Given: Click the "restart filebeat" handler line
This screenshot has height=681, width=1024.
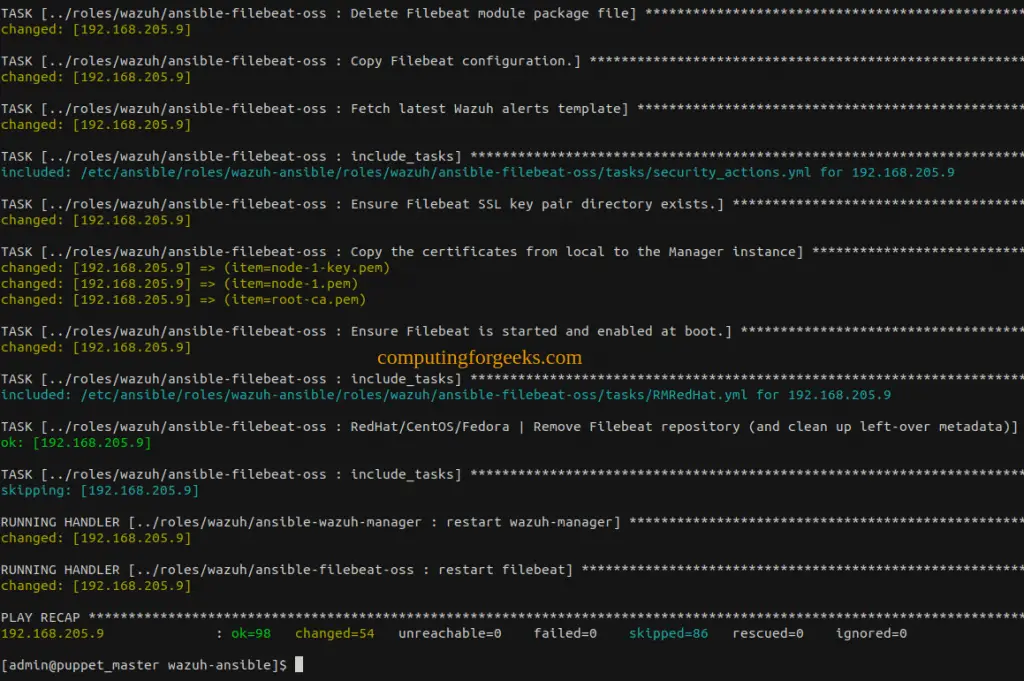Looking at the screenshot, I should coord(512,570).
